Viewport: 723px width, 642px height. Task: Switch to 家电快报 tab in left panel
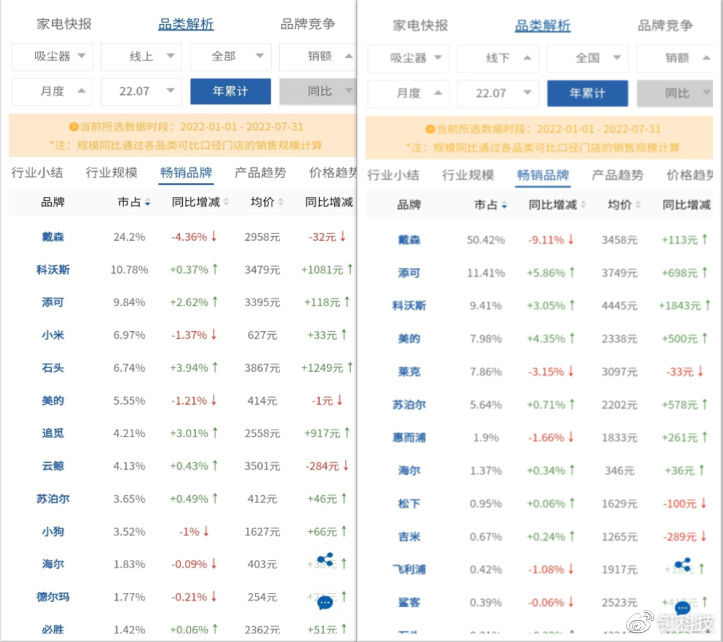click(64, 24)
